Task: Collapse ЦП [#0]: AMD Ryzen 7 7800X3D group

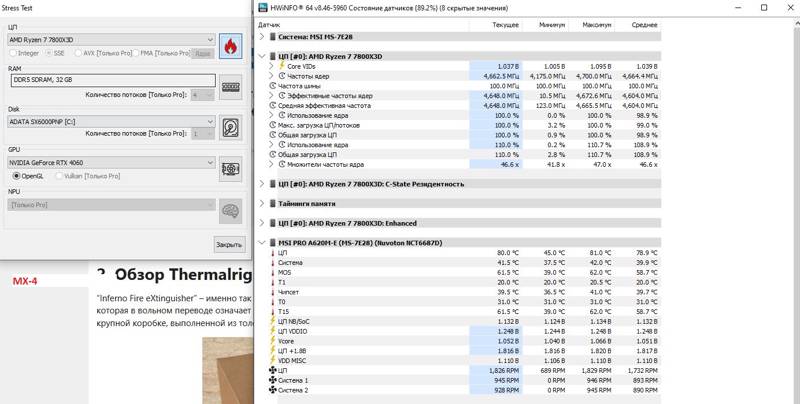Action: click(262, 56)
